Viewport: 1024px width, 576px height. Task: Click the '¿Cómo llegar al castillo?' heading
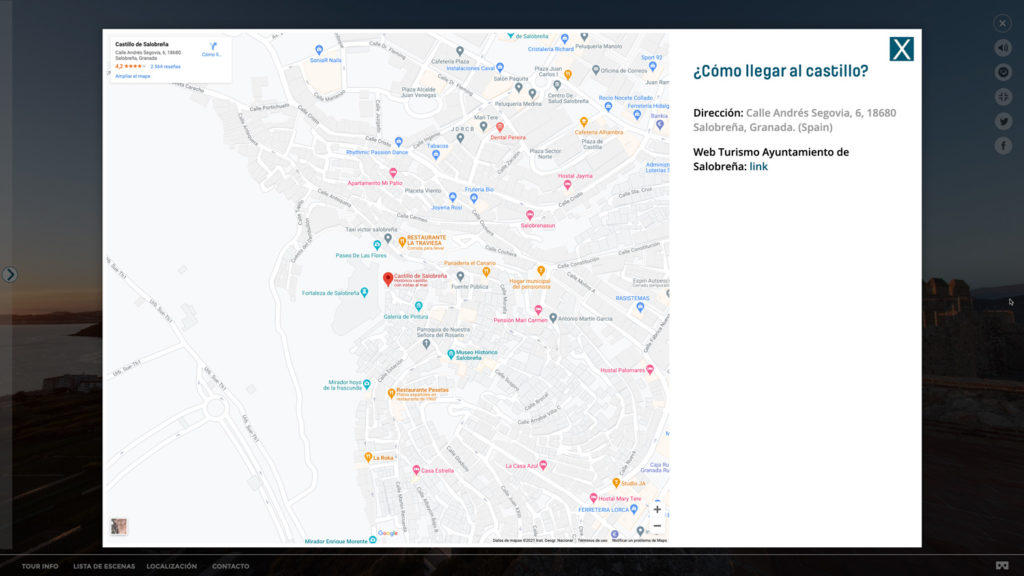(780, 71)
